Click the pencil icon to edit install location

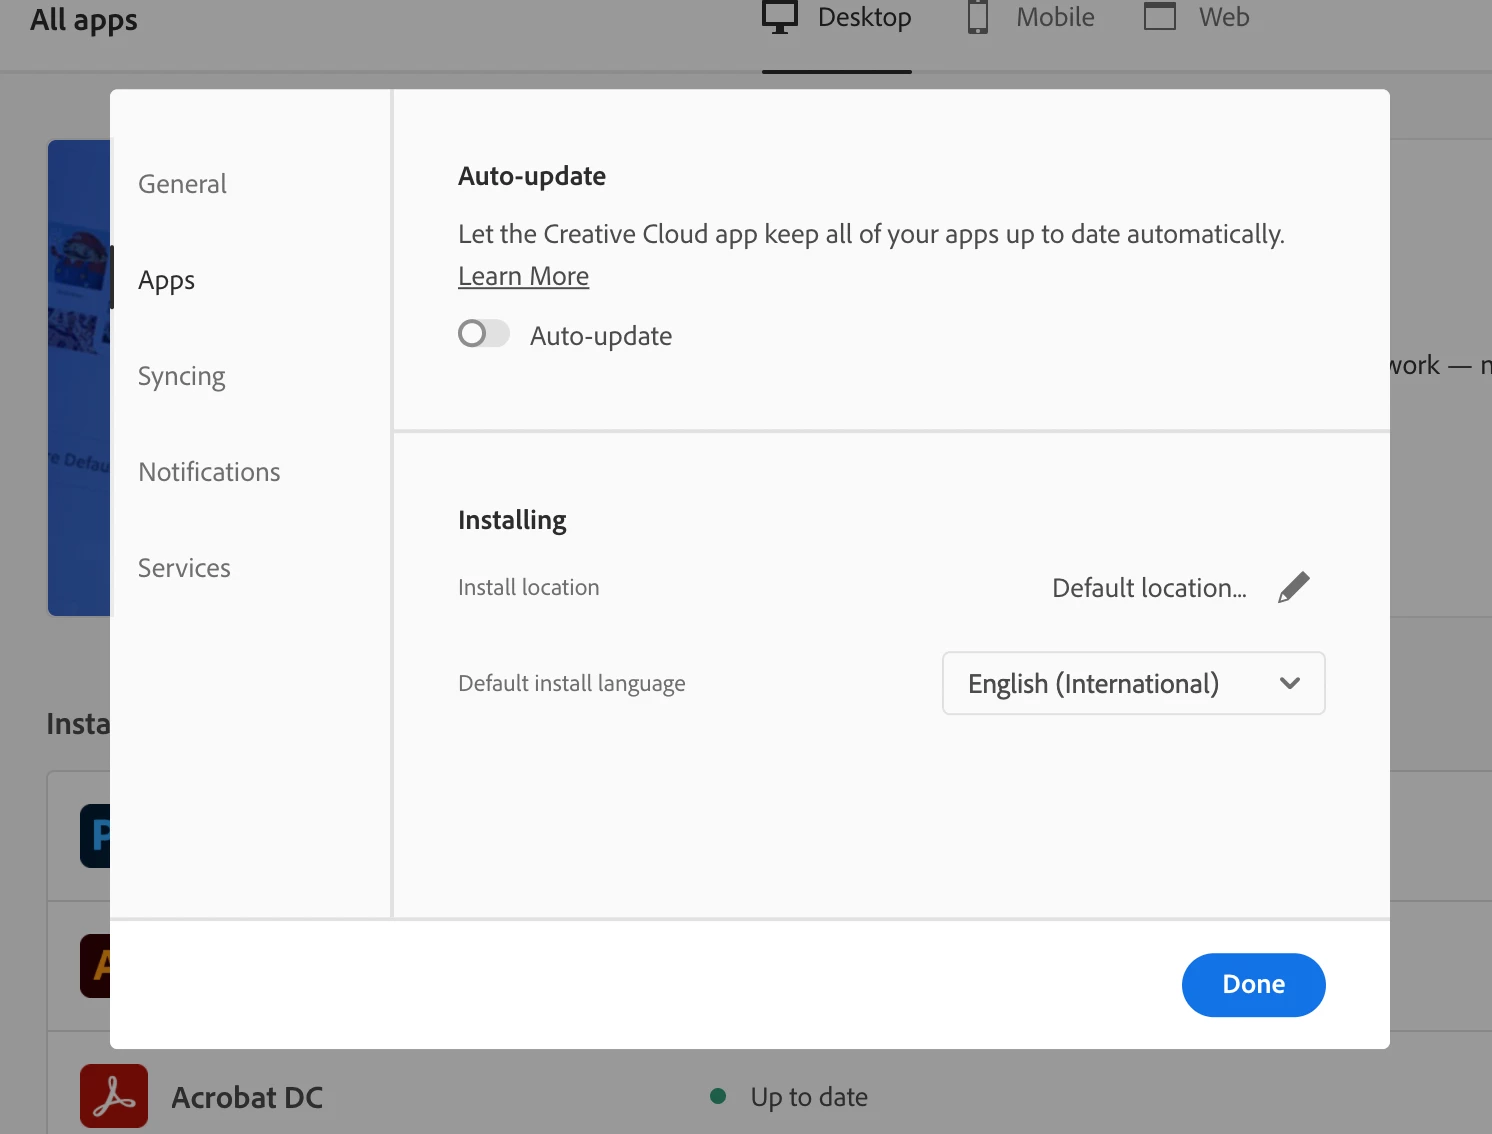pos(1293,587)
